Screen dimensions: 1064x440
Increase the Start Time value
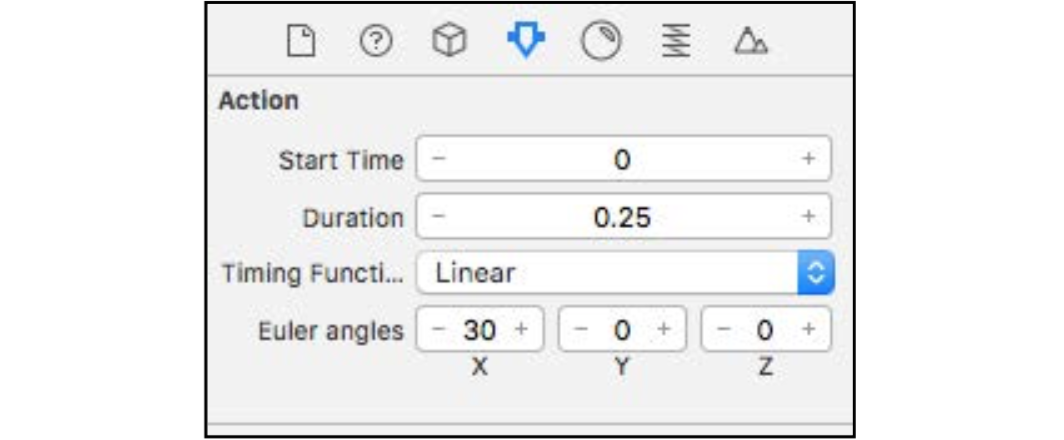click(x=808, y=159)
